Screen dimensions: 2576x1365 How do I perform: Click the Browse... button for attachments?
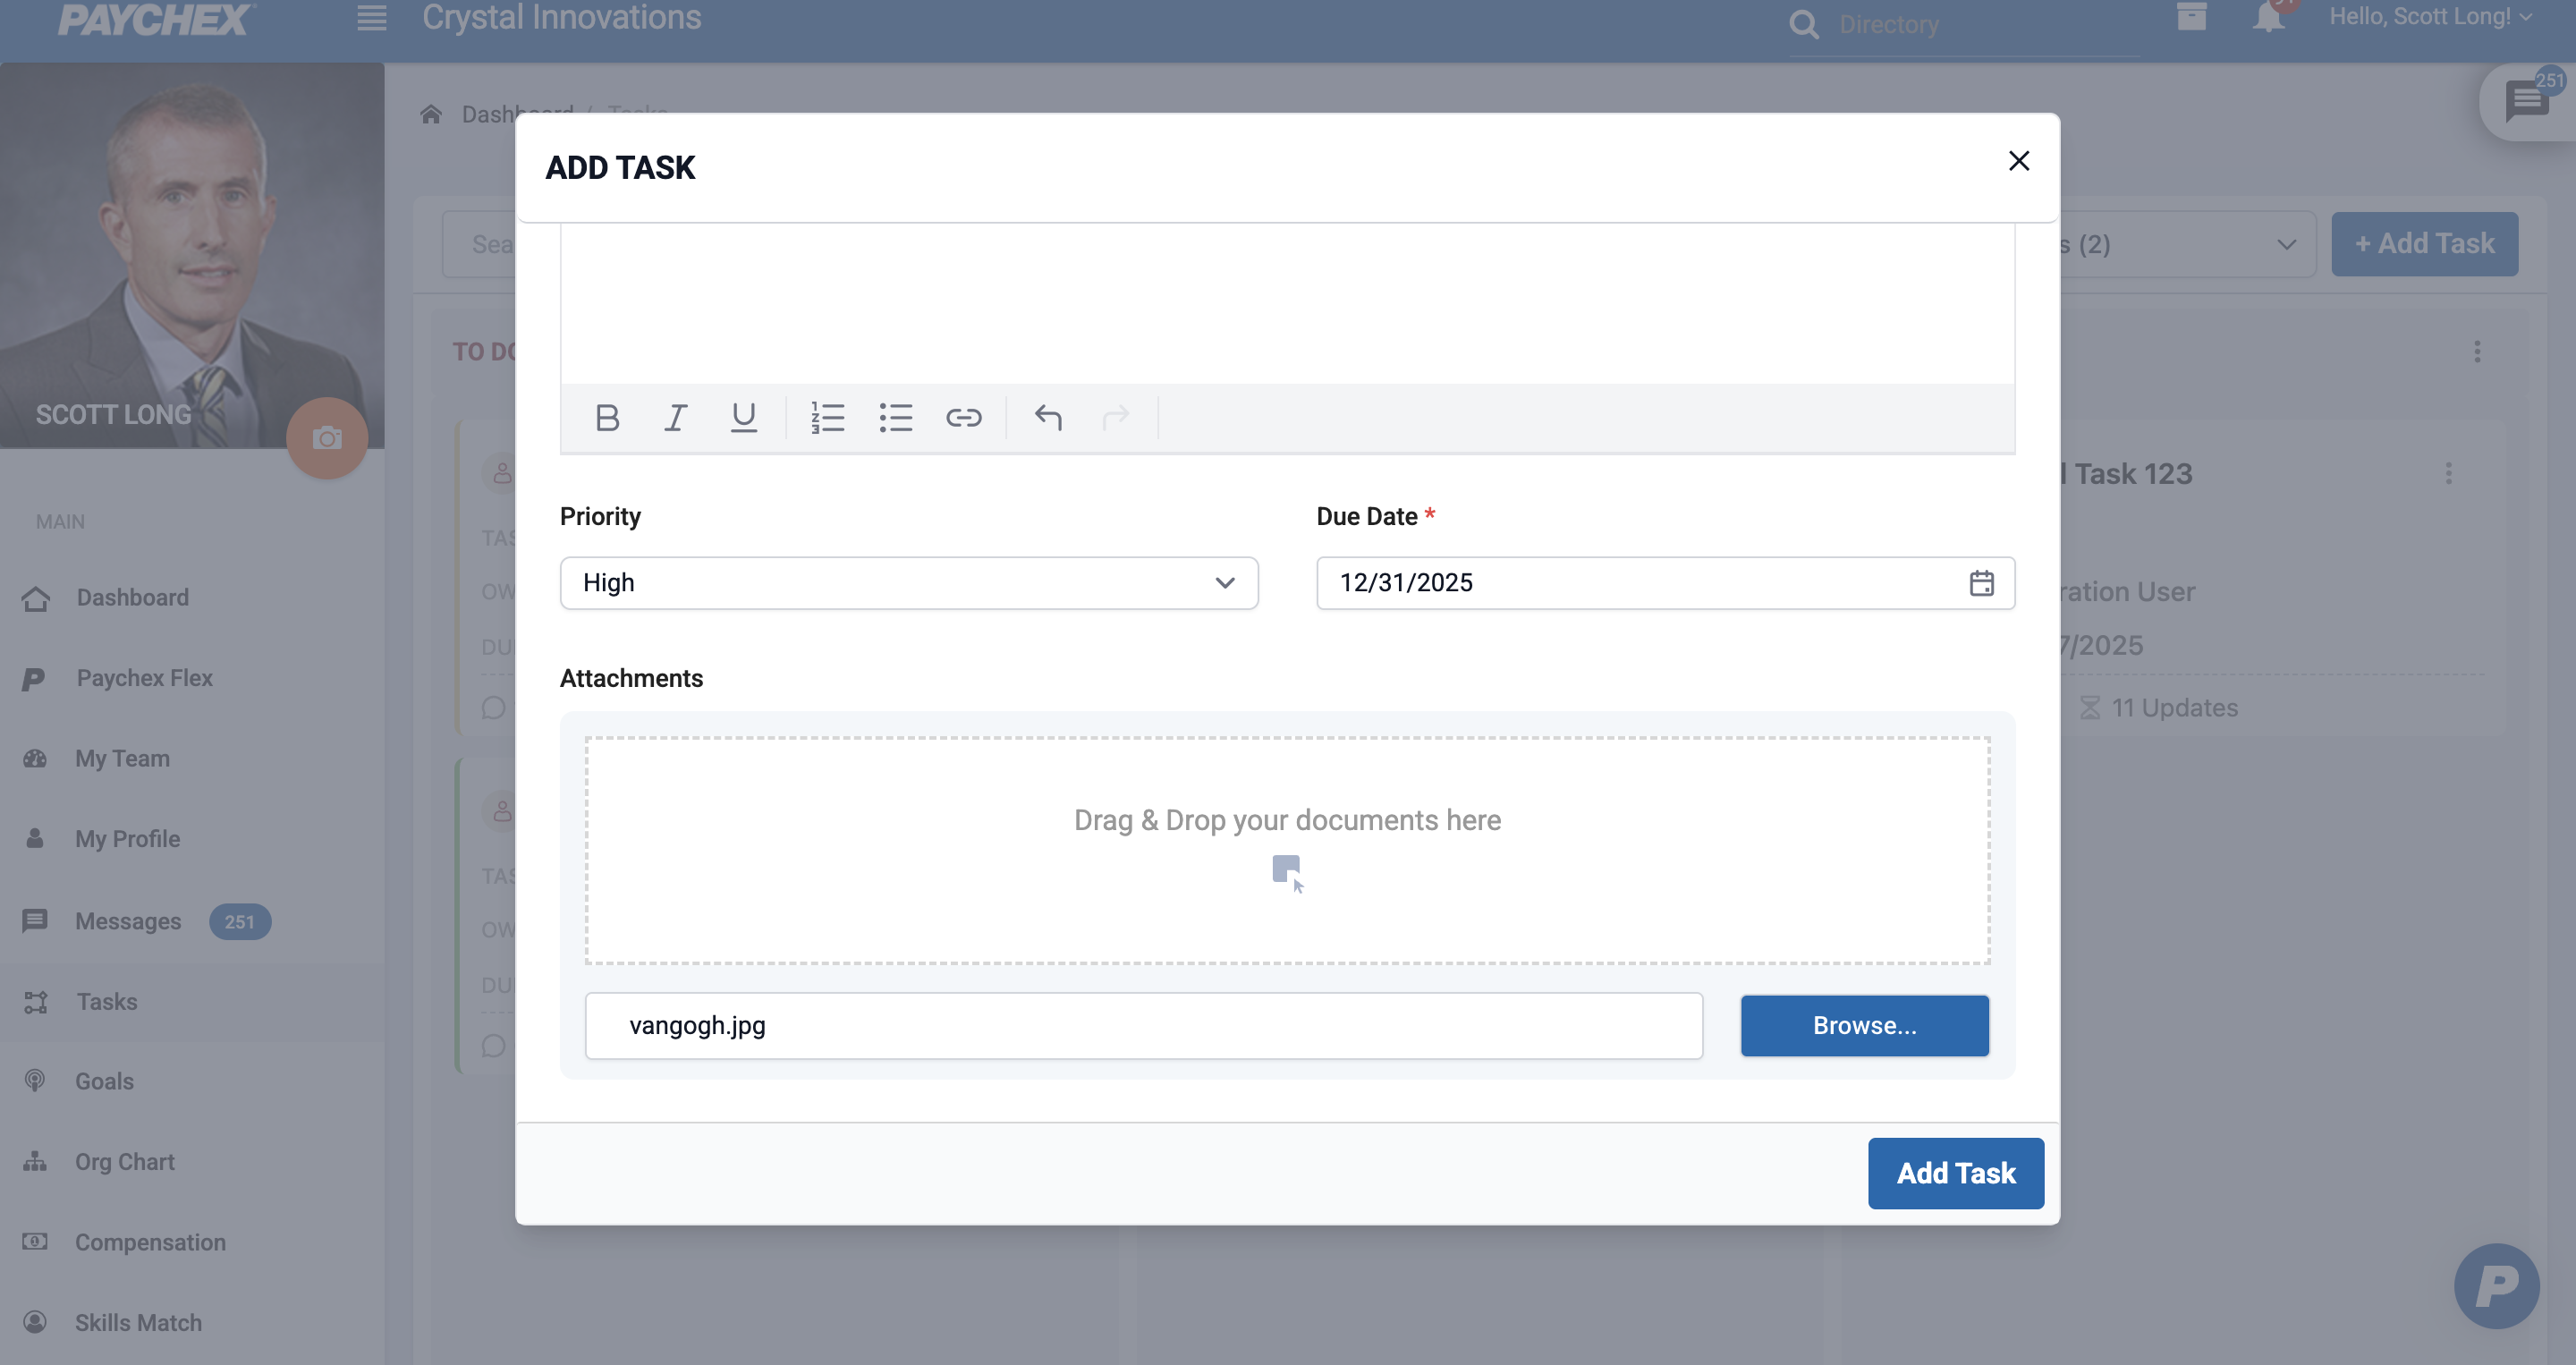coord(1864,1025)
